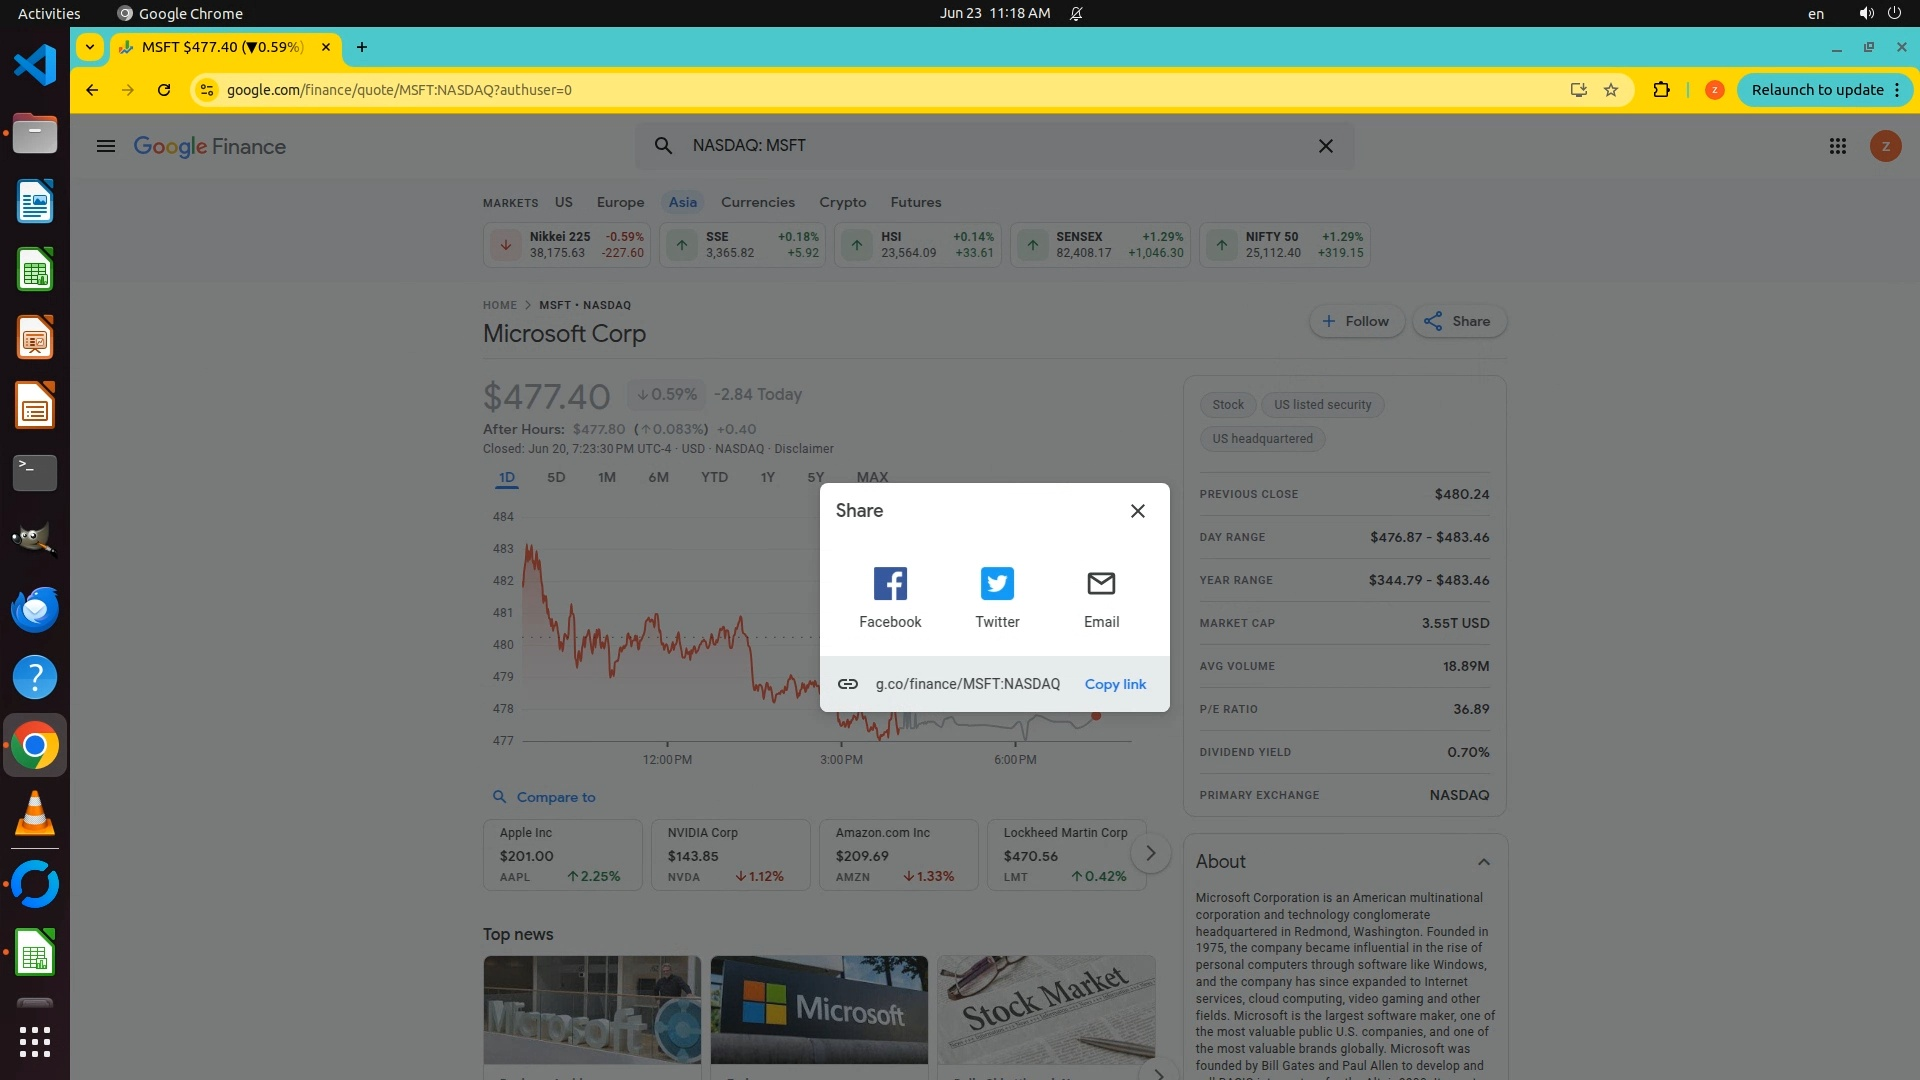Share via Email icon
Viewport: 1920px width, 1080px height.
(1101, 584)
